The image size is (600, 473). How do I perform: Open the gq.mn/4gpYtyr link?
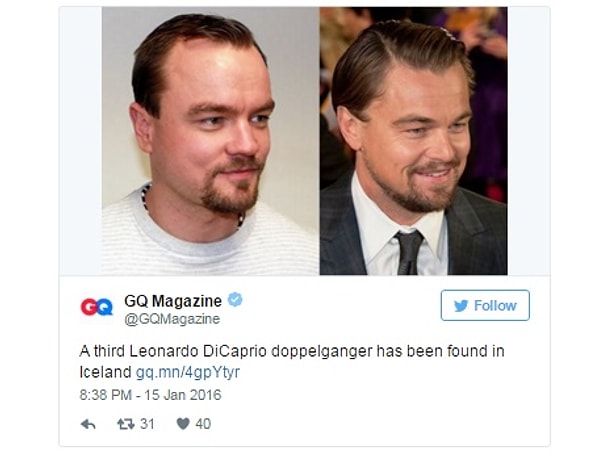click(x=188, y=372)
